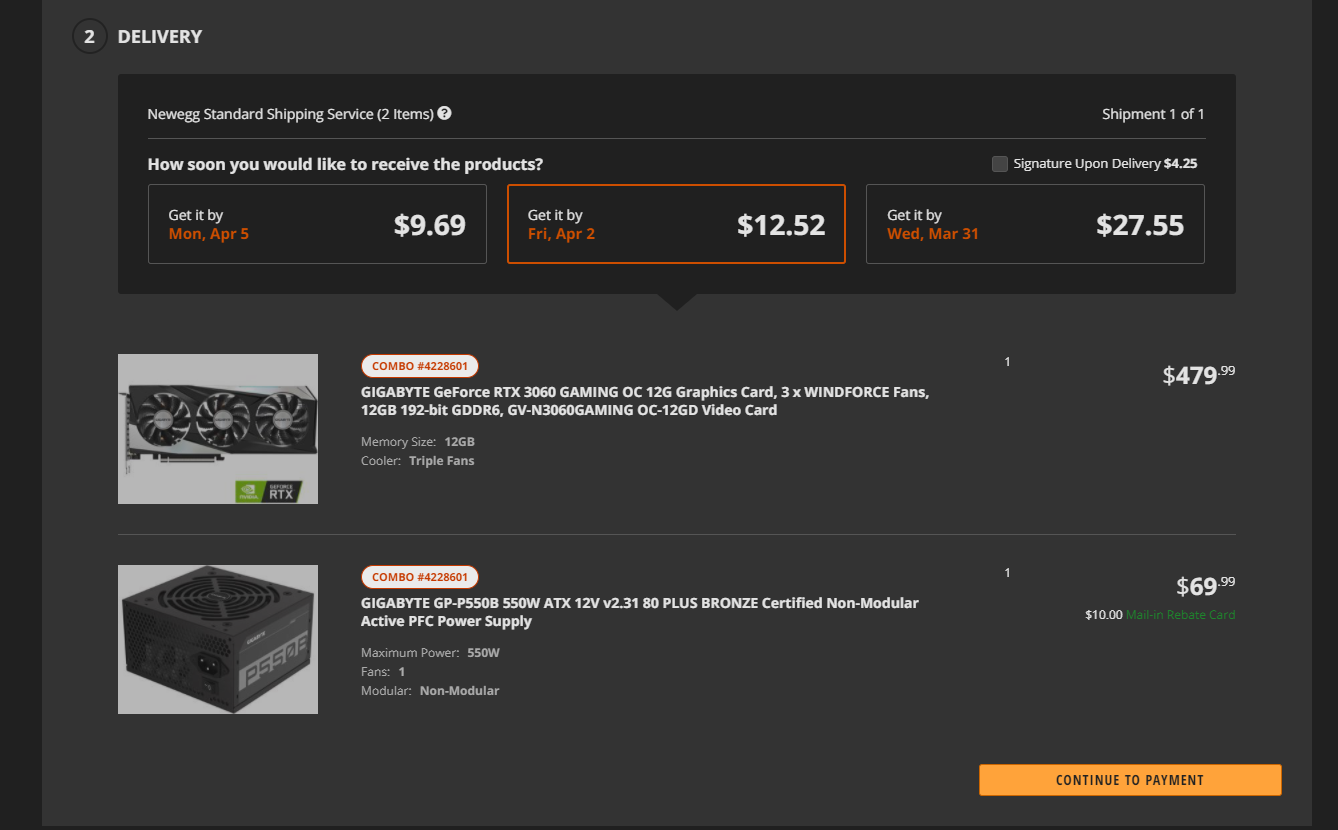Open the power supply product thumbnail
This screenshot has width=1338, height=830.
(218, 639)
